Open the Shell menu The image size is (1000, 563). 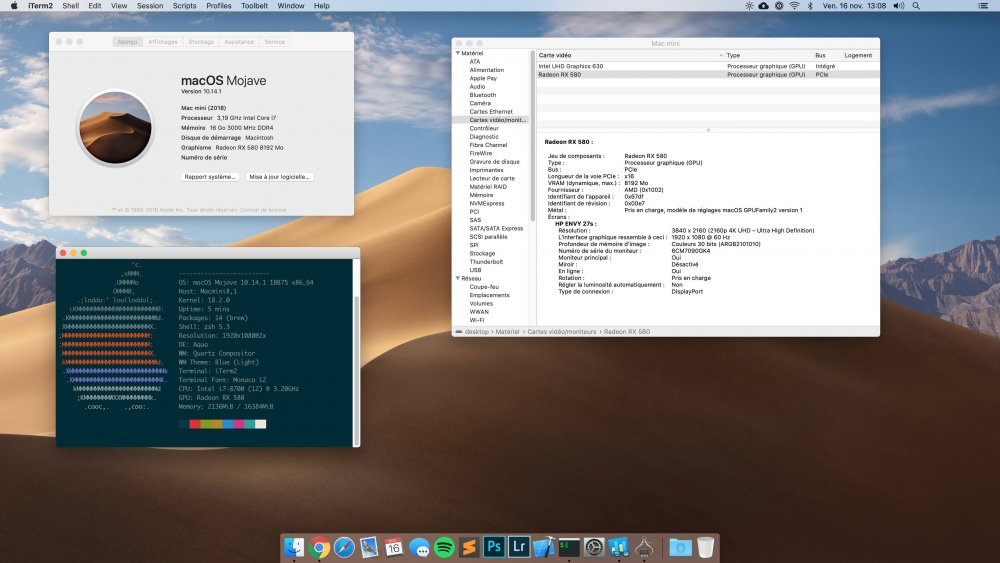click(x=71, y=6)
